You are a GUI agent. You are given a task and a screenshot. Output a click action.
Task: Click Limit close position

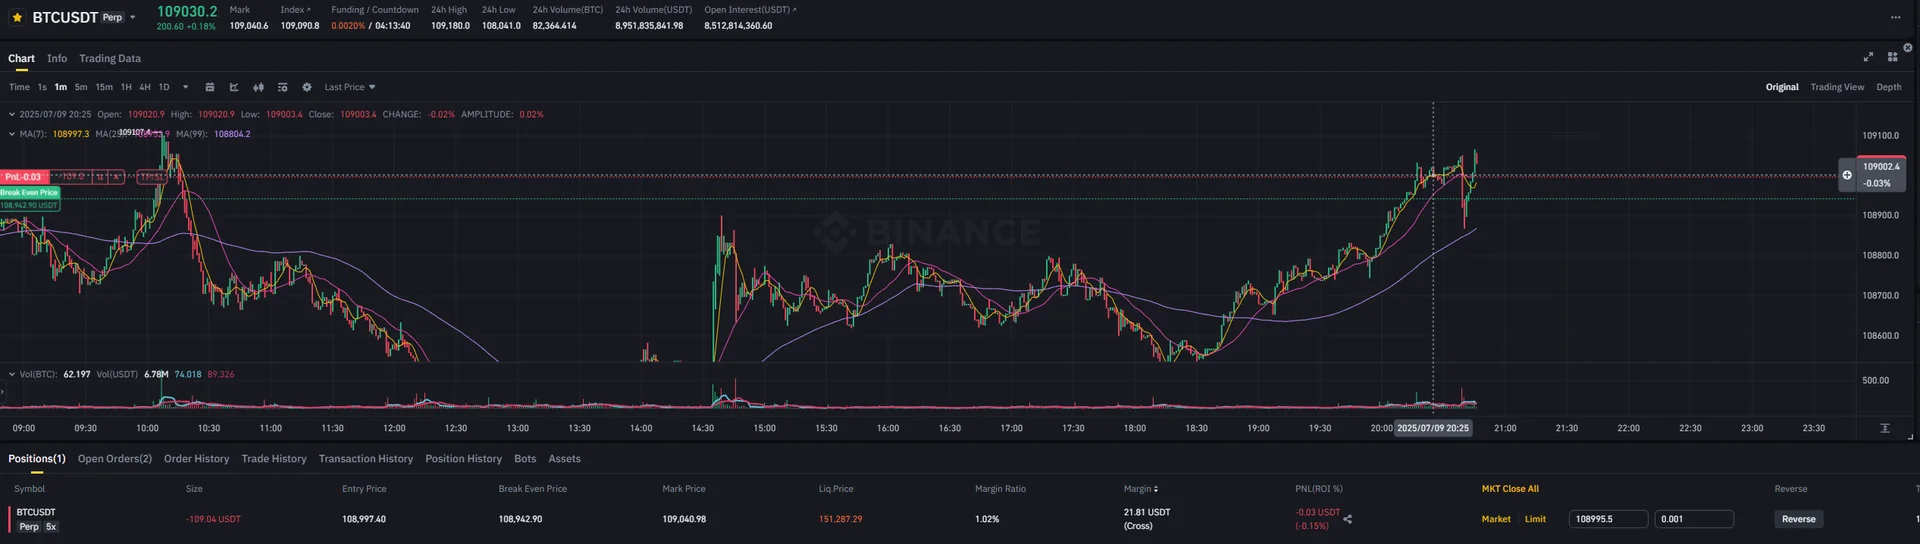[1535, 519]
